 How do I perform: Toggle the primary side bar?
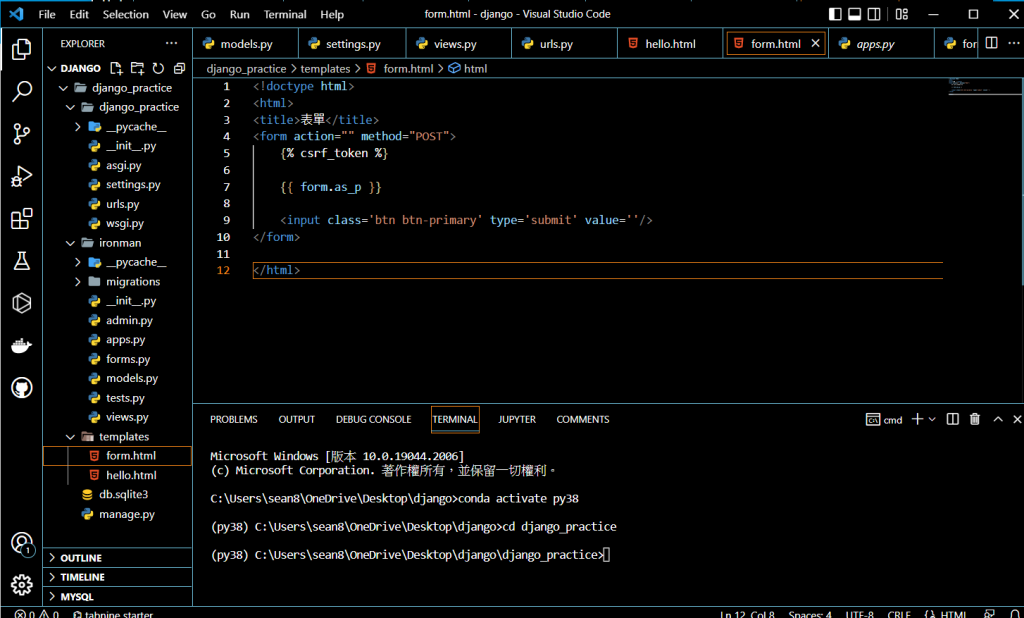(835, 14)
